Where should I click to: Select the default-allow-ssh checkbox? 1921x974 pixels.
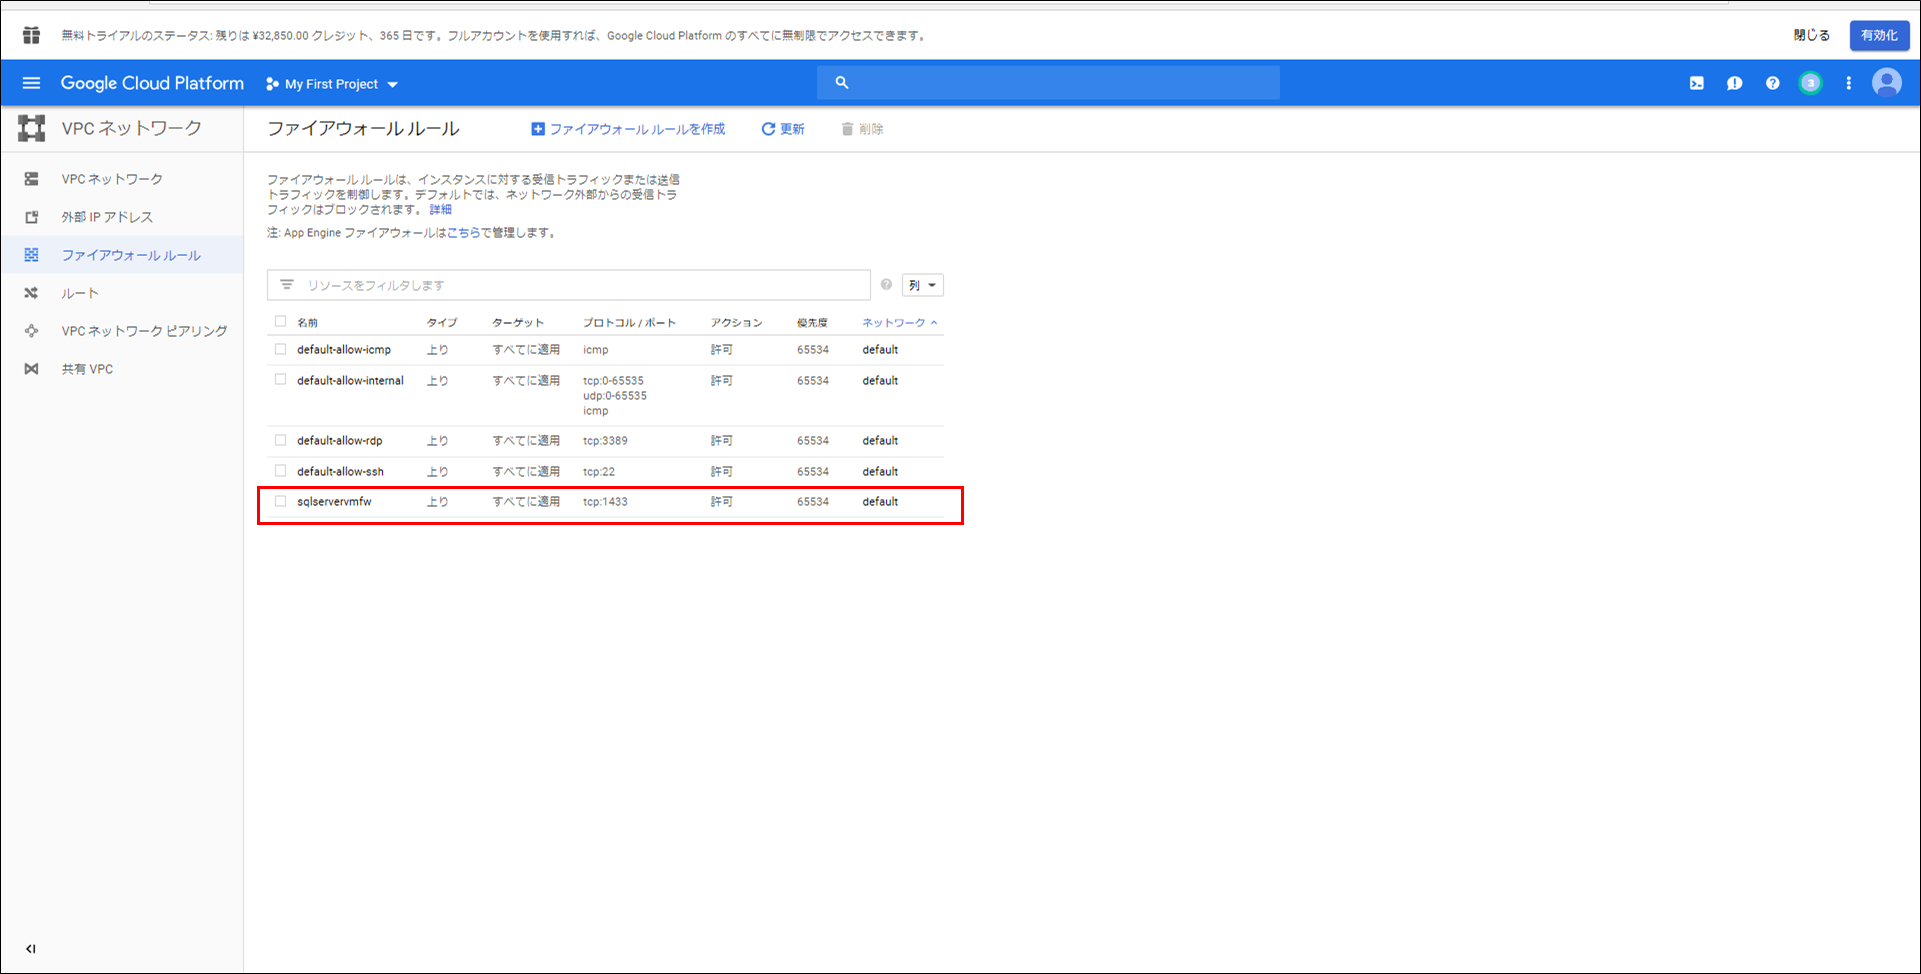281,470
